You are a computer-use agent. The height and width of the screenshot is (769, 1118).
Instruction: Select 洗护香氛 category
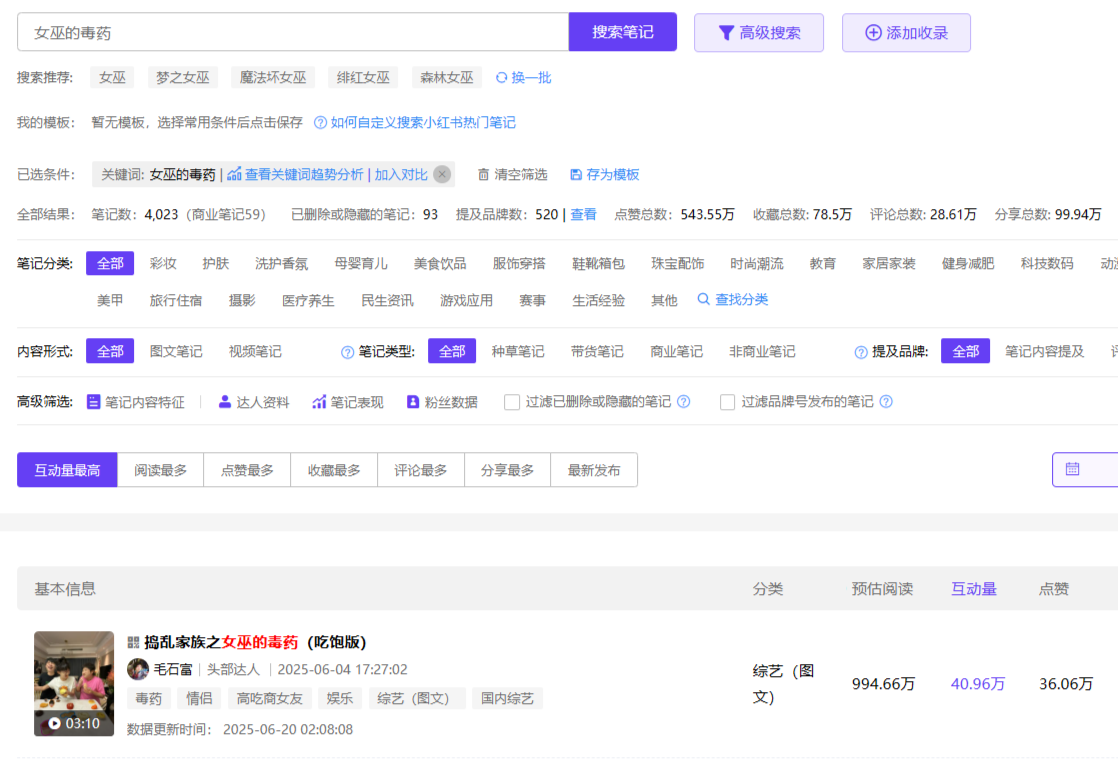point(282,264)
